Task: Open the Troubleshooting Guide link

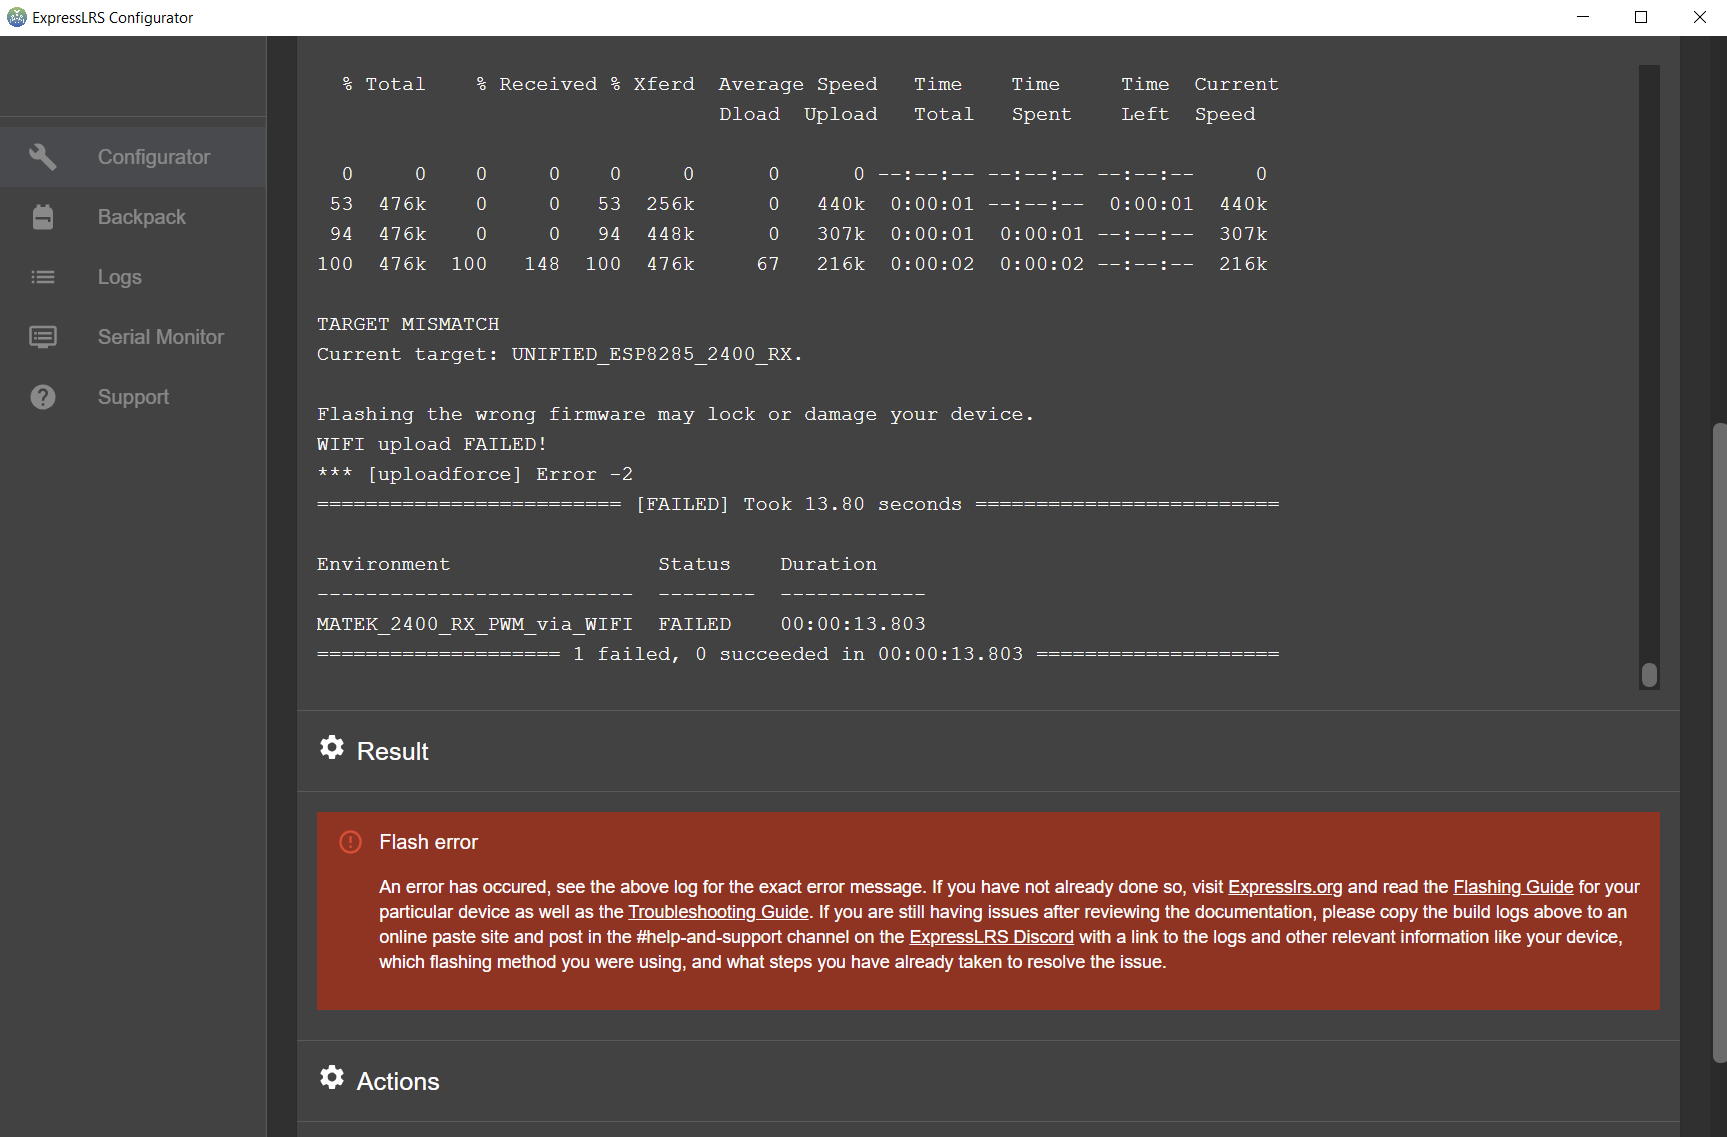Action: coord(717,912)
